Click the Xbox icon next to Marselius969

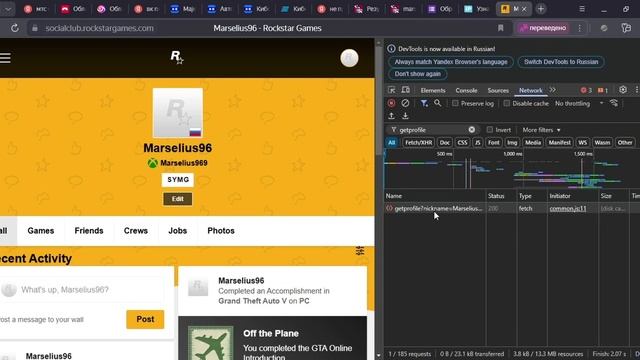tap(153, 163)
